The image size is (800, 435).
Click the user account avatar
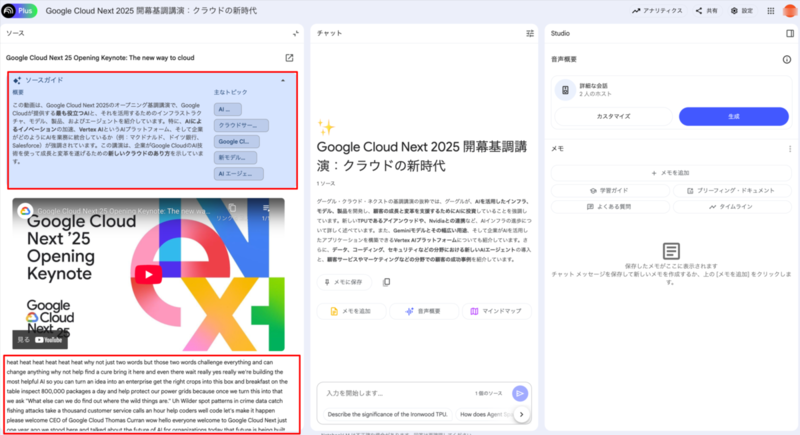790,11
